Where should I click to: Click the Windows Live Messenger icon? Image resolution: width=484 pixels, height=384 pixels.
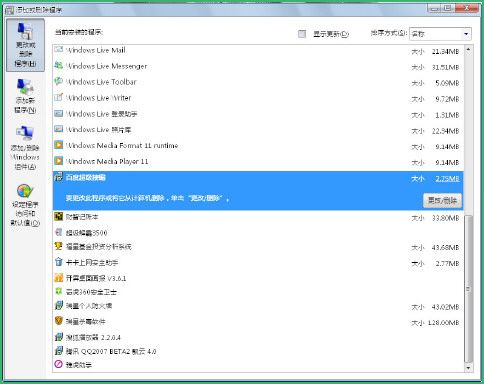pos(59,66)
